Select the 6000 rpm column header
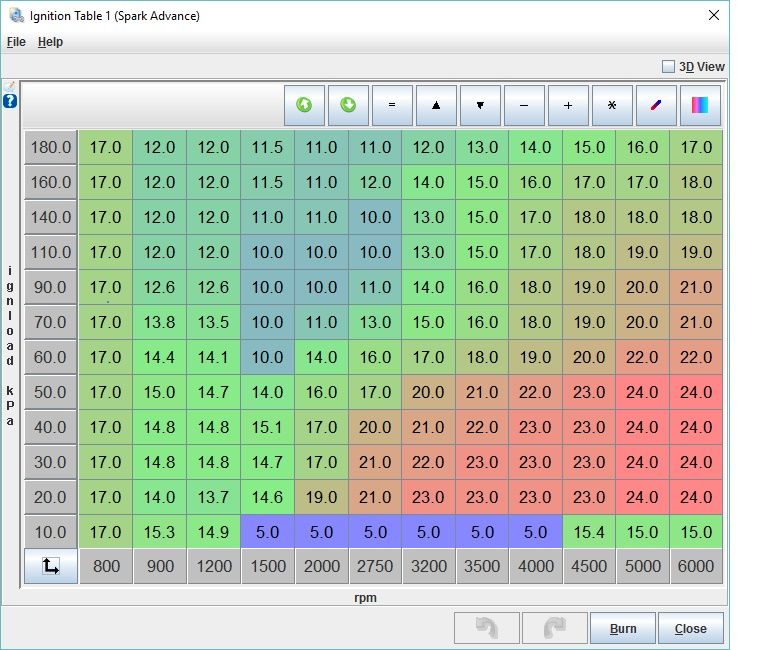This screenshot has width=768, height=650. pos(696,566)
